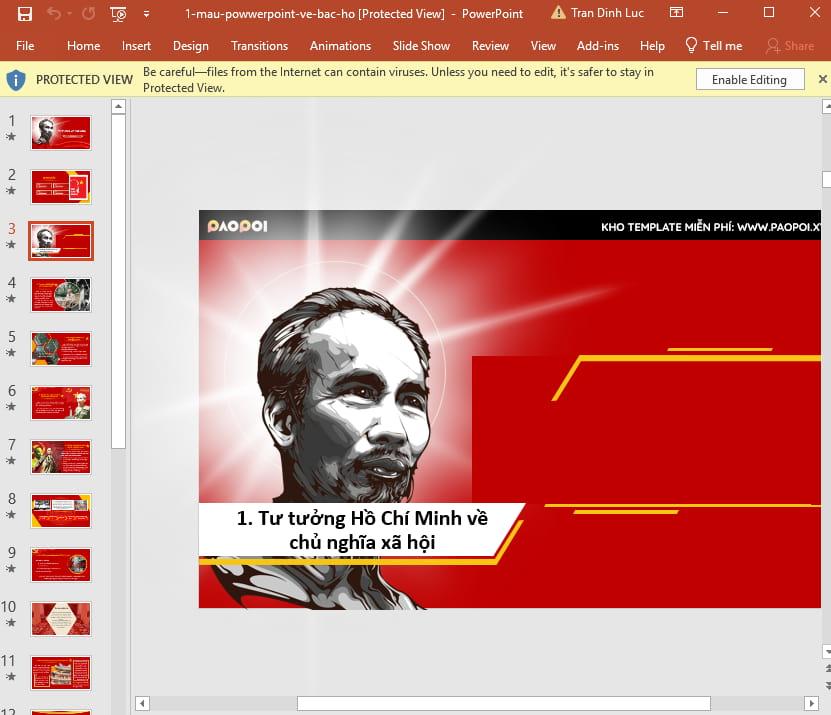The image size is (831, 715).
Task: Start presentation from beginning icon
Action: click(118, 14)
